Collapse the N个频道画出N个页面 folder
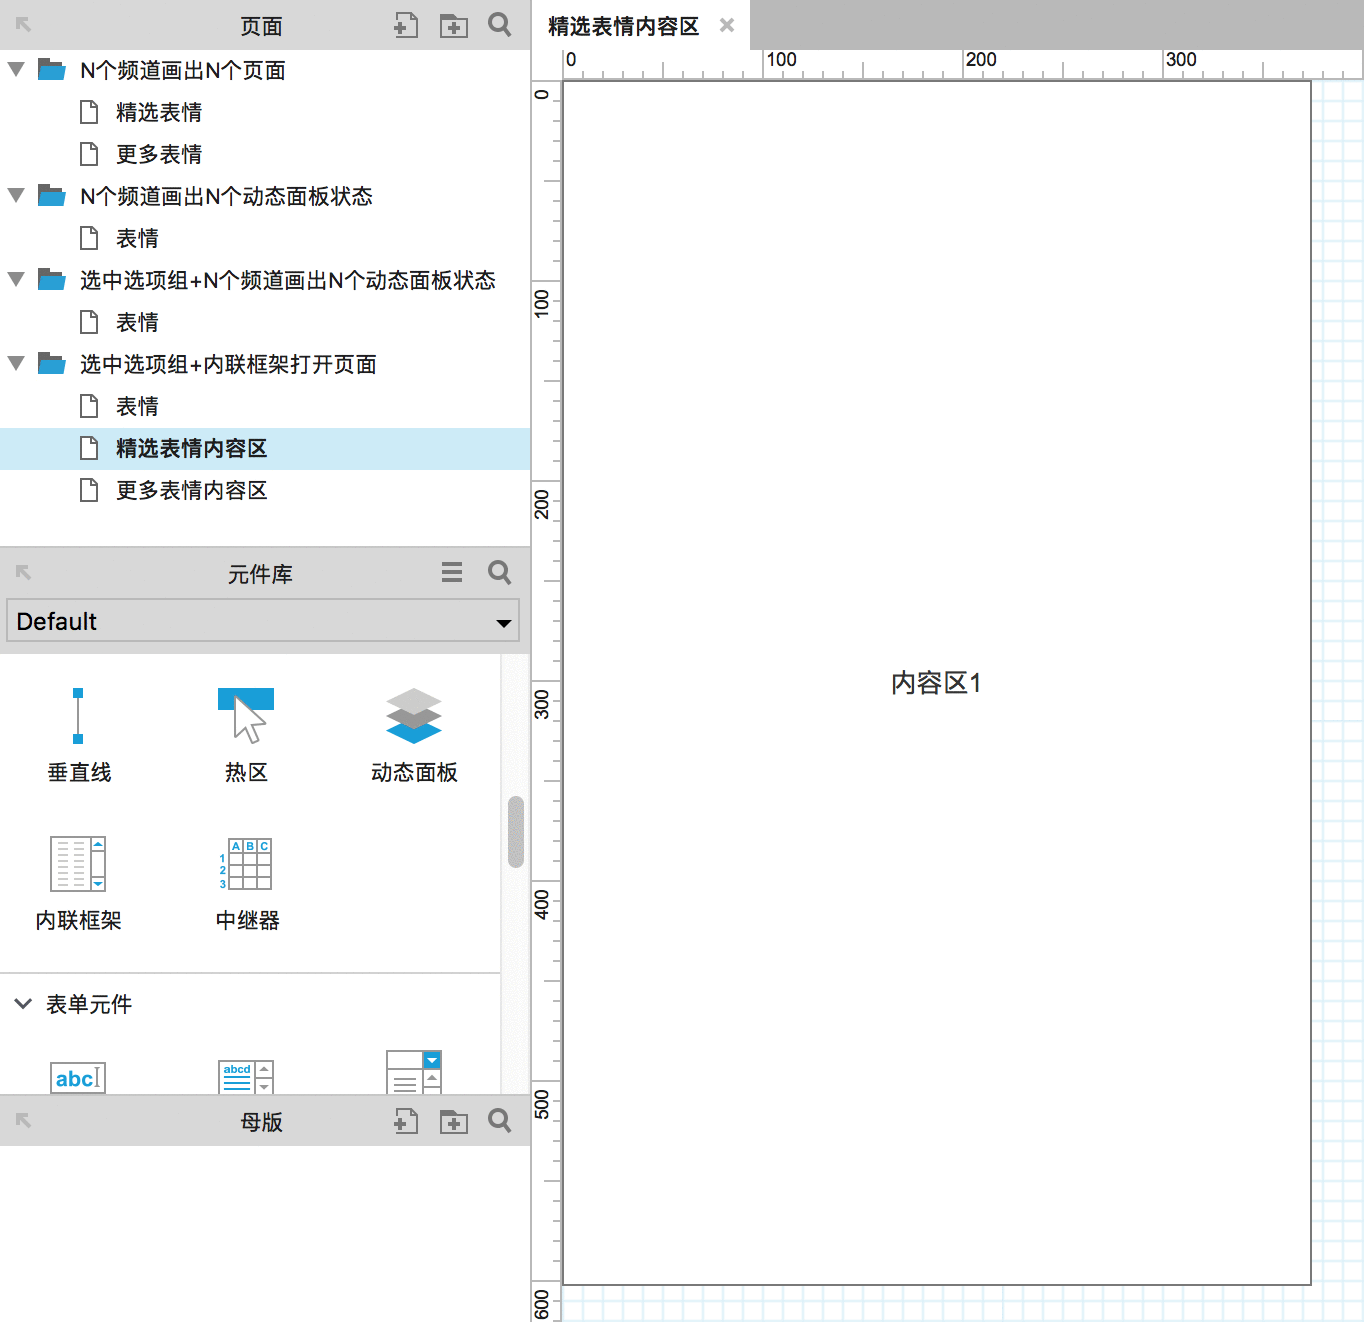The height and width of the screenshot is (1322, 1364). [16, 69]
